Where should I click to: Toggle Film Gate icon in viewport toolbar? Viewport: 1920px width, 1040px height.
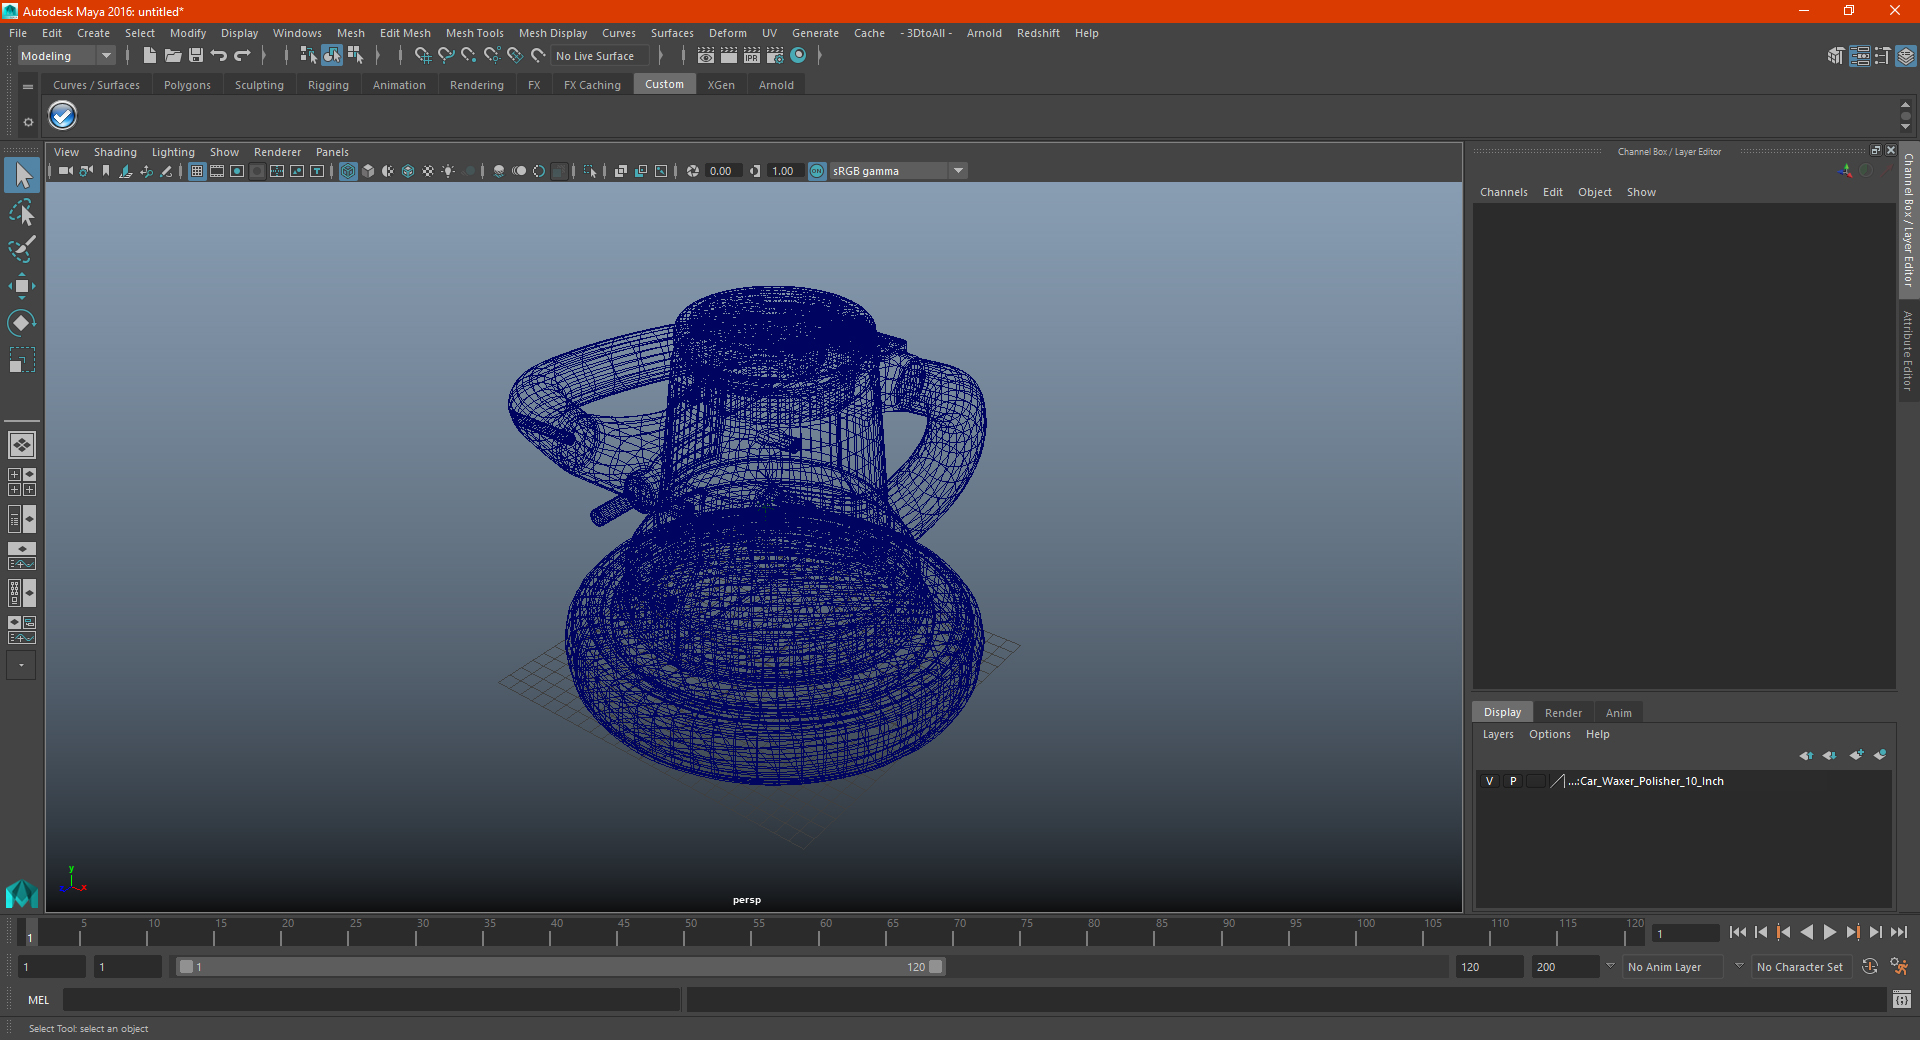coord(217,171)
